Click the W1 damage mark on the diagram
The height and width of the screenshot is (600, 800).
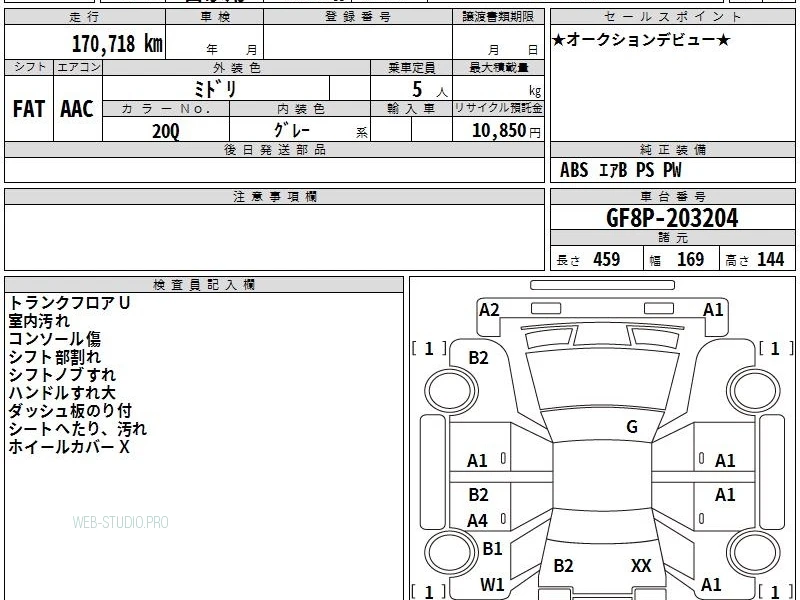492,584
